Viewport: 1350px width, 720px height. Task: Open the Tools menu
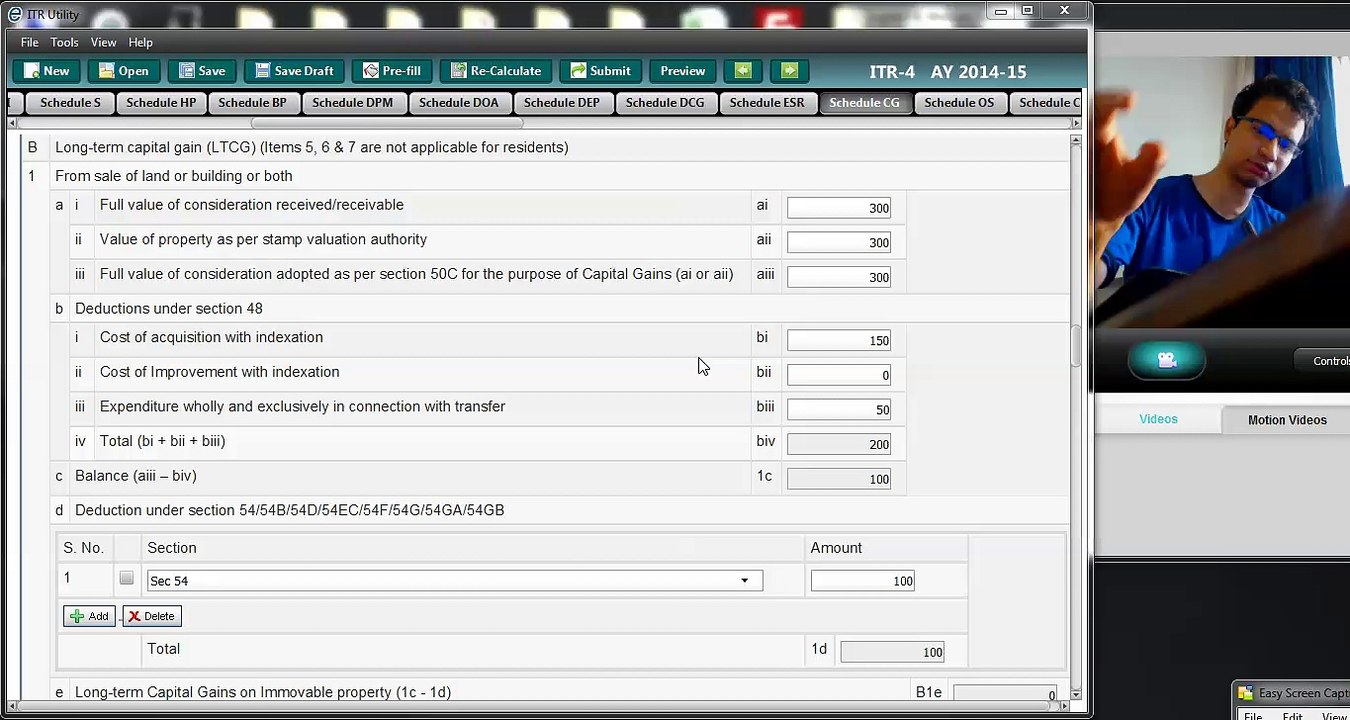point(64,42)
